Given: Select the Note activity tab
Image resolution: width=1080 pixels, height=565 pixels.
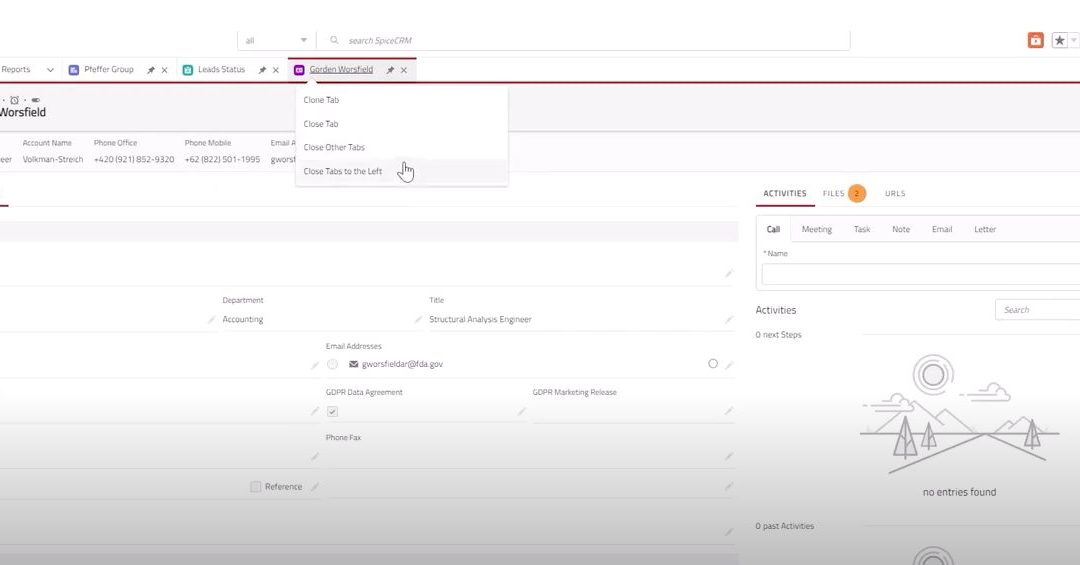Looking at the screenshot, I should 901,229.
